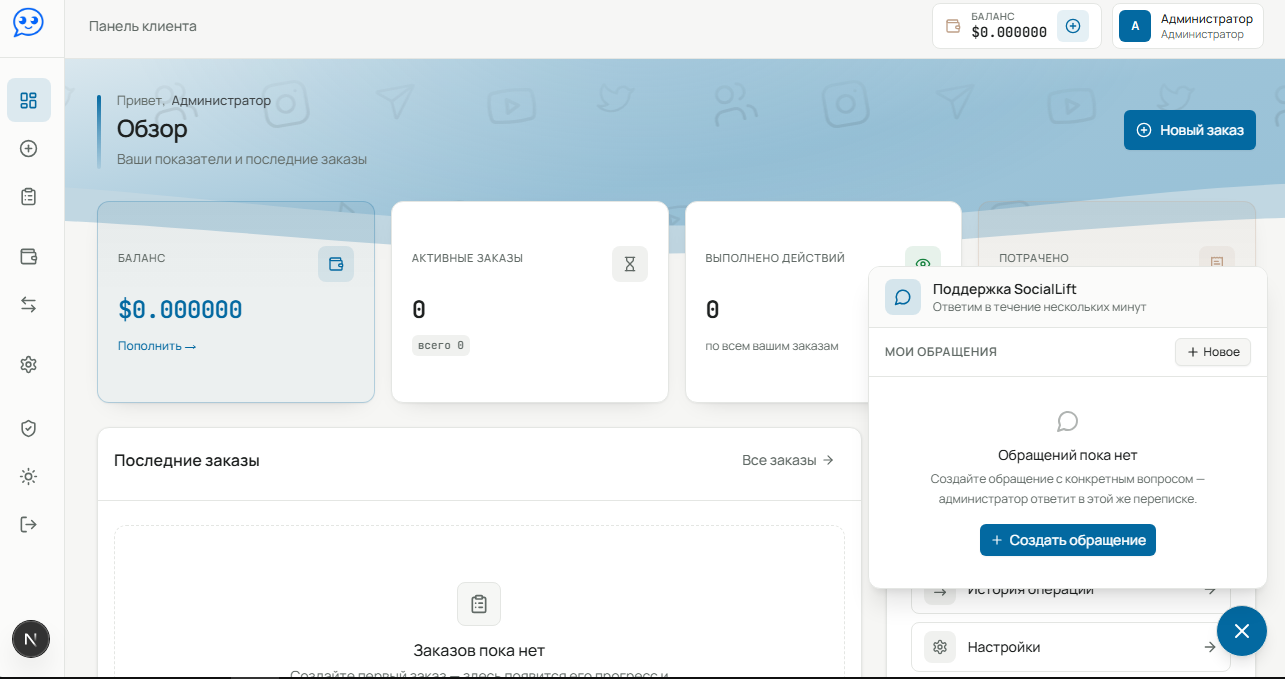
Task: Close the support chat widget
Action: click(x=1242, y=631)
